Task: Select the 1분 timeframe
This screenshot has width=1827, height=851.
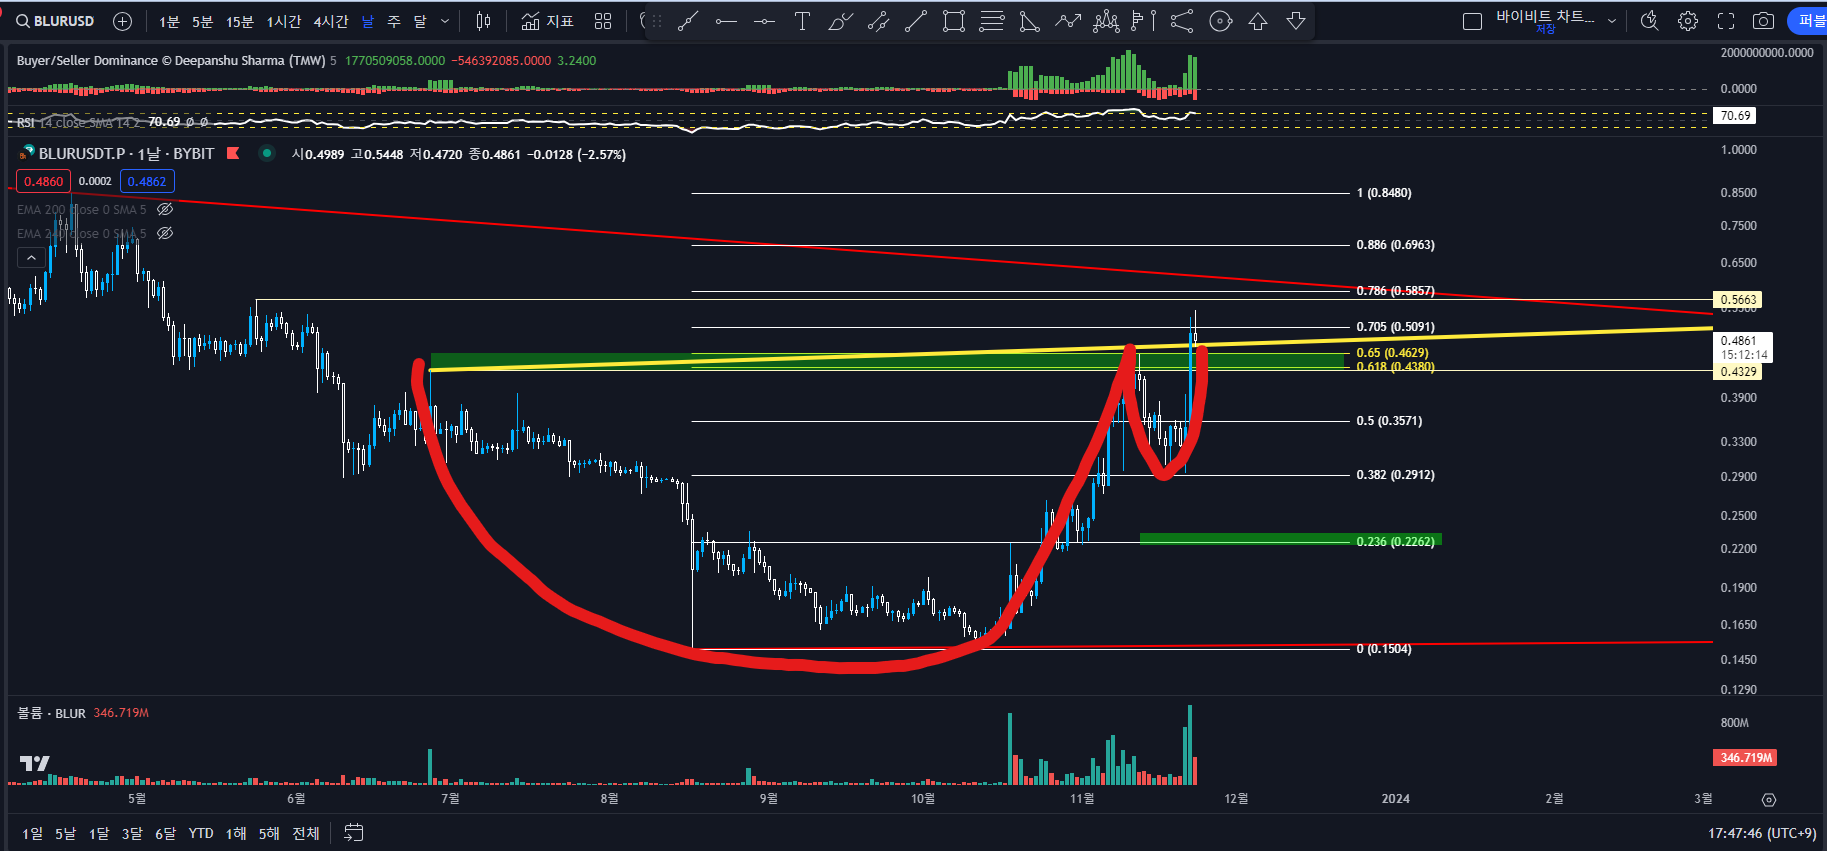Action: 169,21
